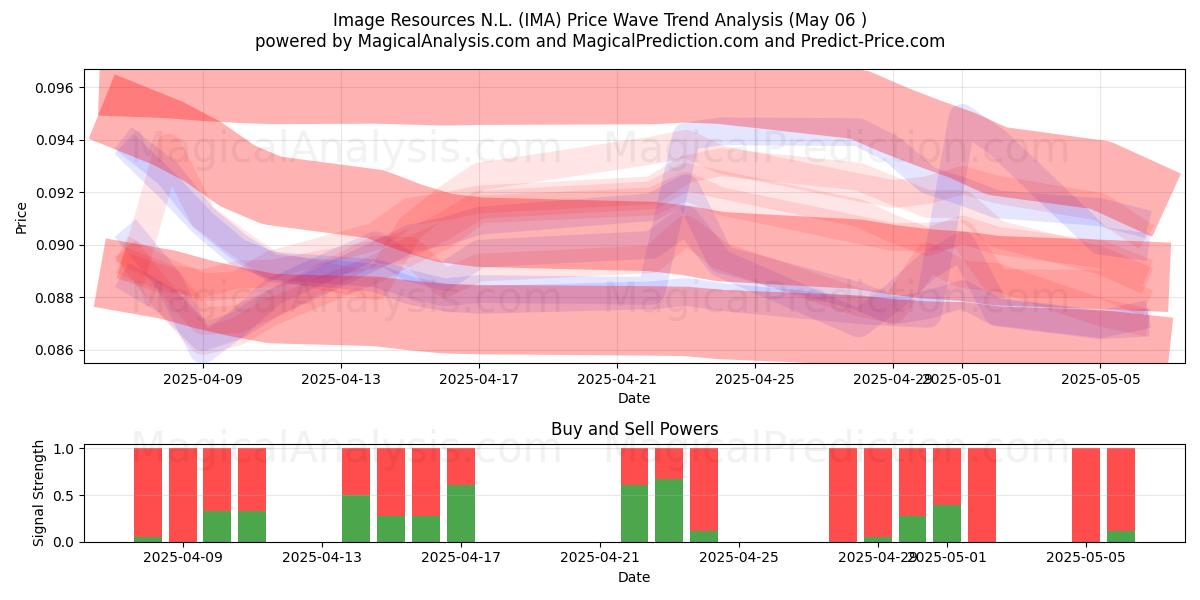Screen dimensions: 1200x600
Task: Click the vertical 'Signal Strength' axis label
Action: pyautogui.click(x=40, y=493)
